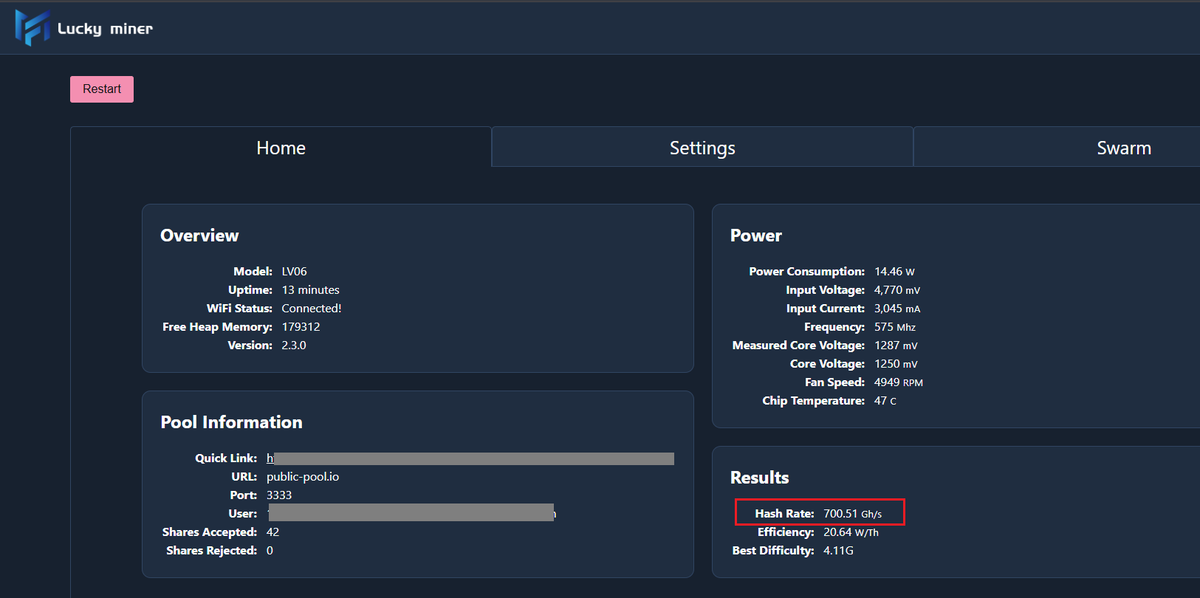Select the Port value 3333
This screenshot has height=598, width=1200.
pos(278,495)
